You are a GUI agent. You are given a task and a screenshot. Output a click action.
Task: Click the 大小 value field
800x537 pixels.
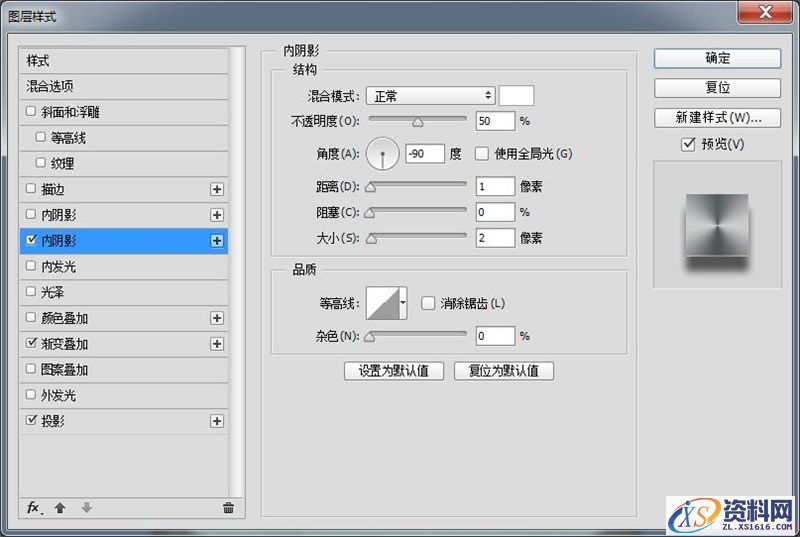tap(495, 238)
